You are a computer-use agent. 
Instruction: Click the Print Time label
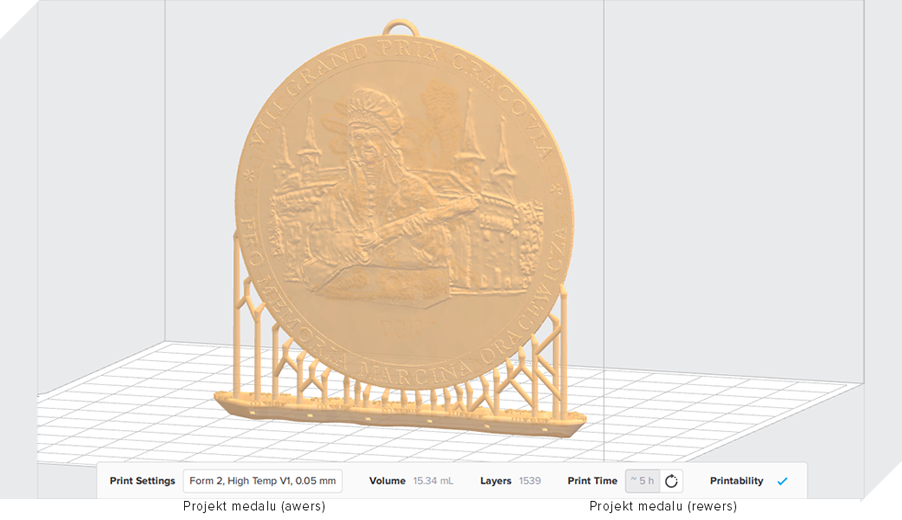pos(592,481)
